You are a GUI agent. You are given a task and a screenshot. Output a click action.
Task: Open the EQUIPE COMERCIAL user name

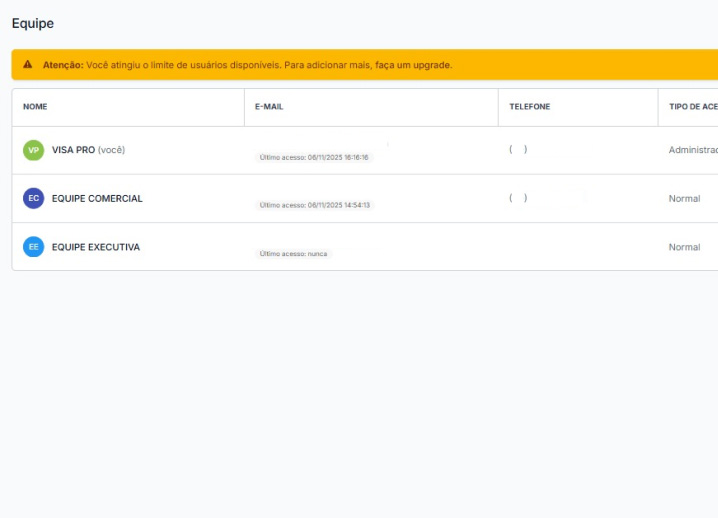point(97,198)
